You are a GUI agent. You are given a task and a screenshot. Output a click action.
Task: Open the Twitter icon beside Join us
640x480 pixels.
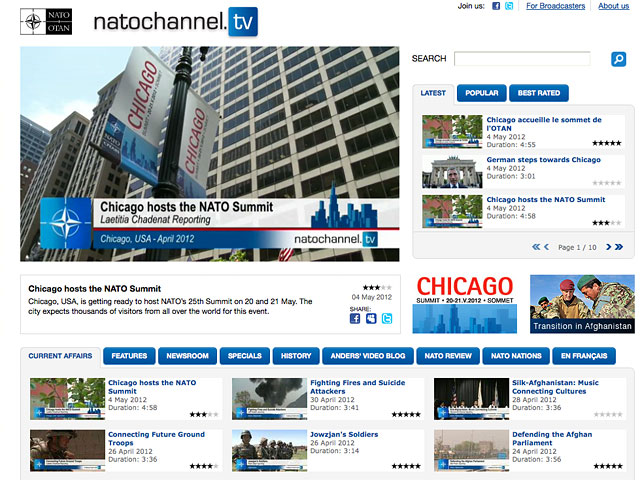click(509, 6)
